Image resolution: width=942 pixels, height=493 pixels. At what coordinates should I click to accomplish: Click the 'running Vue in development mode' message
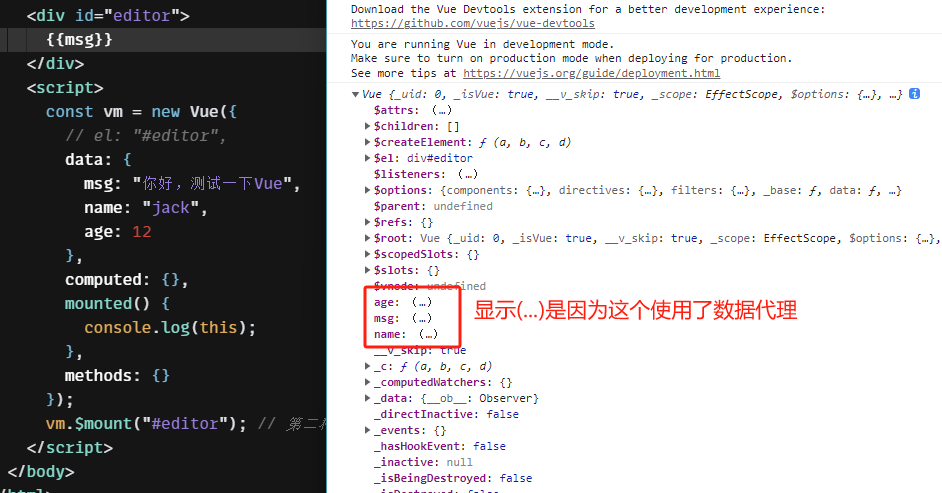(482, 44)
